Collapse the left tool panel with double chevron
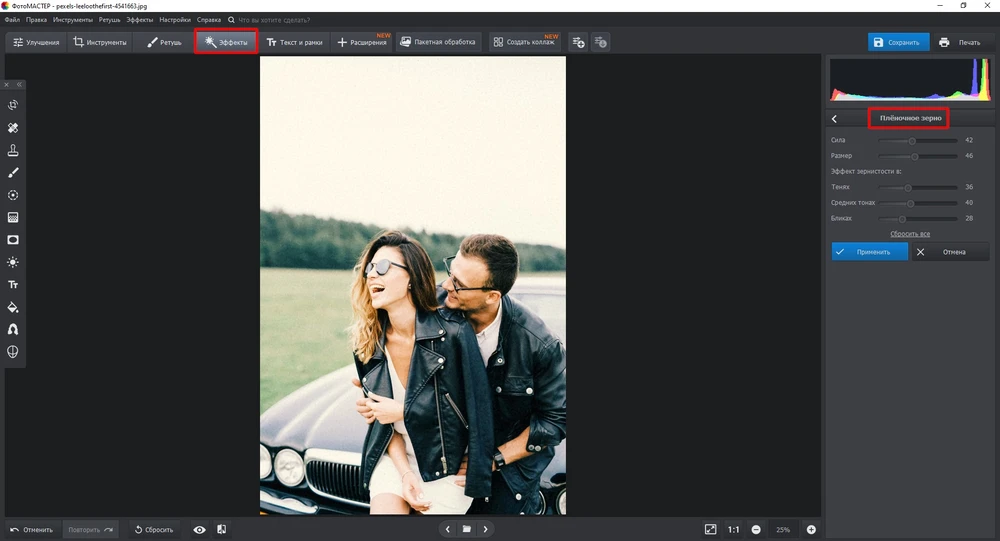Viewport: 1000px width, 541px height. [x=19, y=85]
